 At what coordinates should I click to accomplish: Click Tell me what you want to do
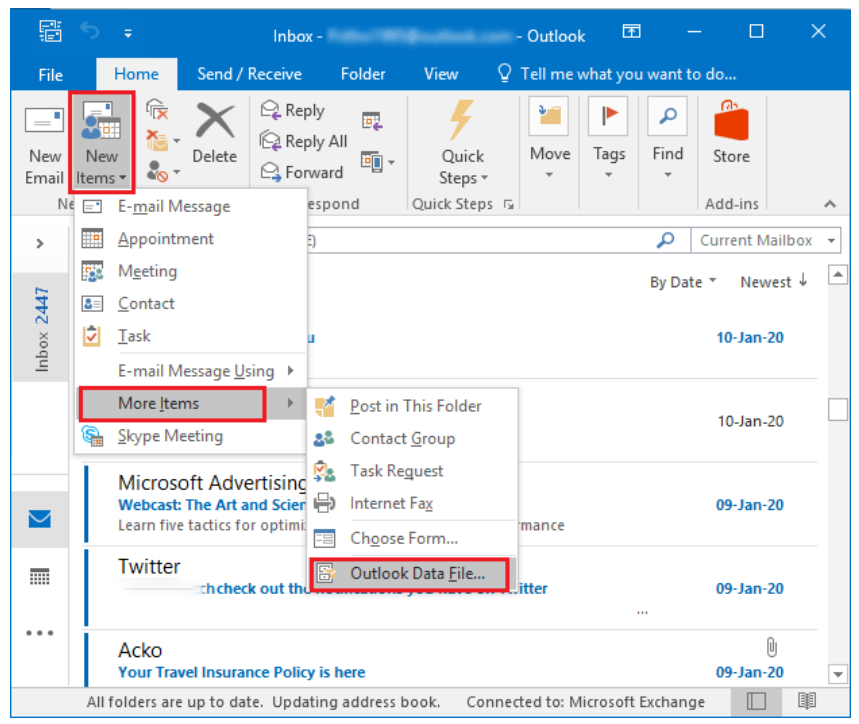(617, 74)
